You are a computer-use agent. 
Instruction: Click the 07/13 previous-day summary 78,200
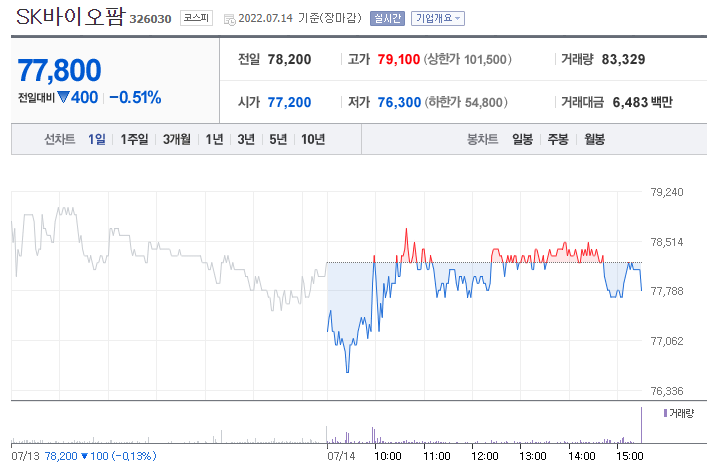83,456
